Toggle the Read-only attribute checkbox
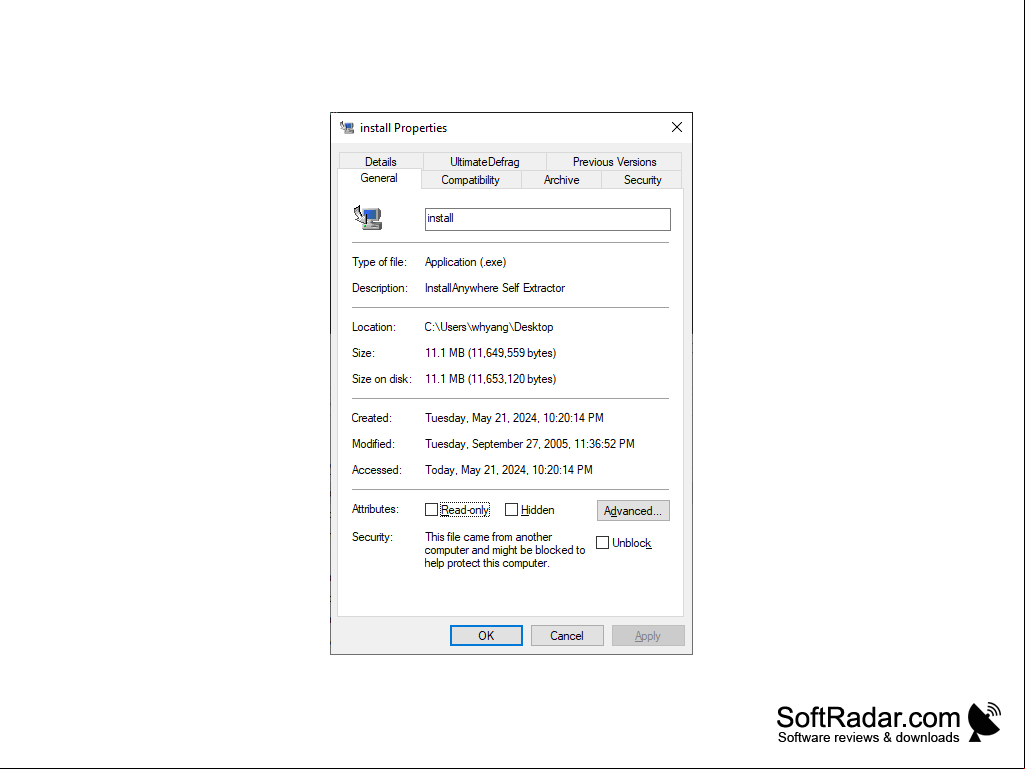This screenshot has height=769, width=1025. pos(431,509)
